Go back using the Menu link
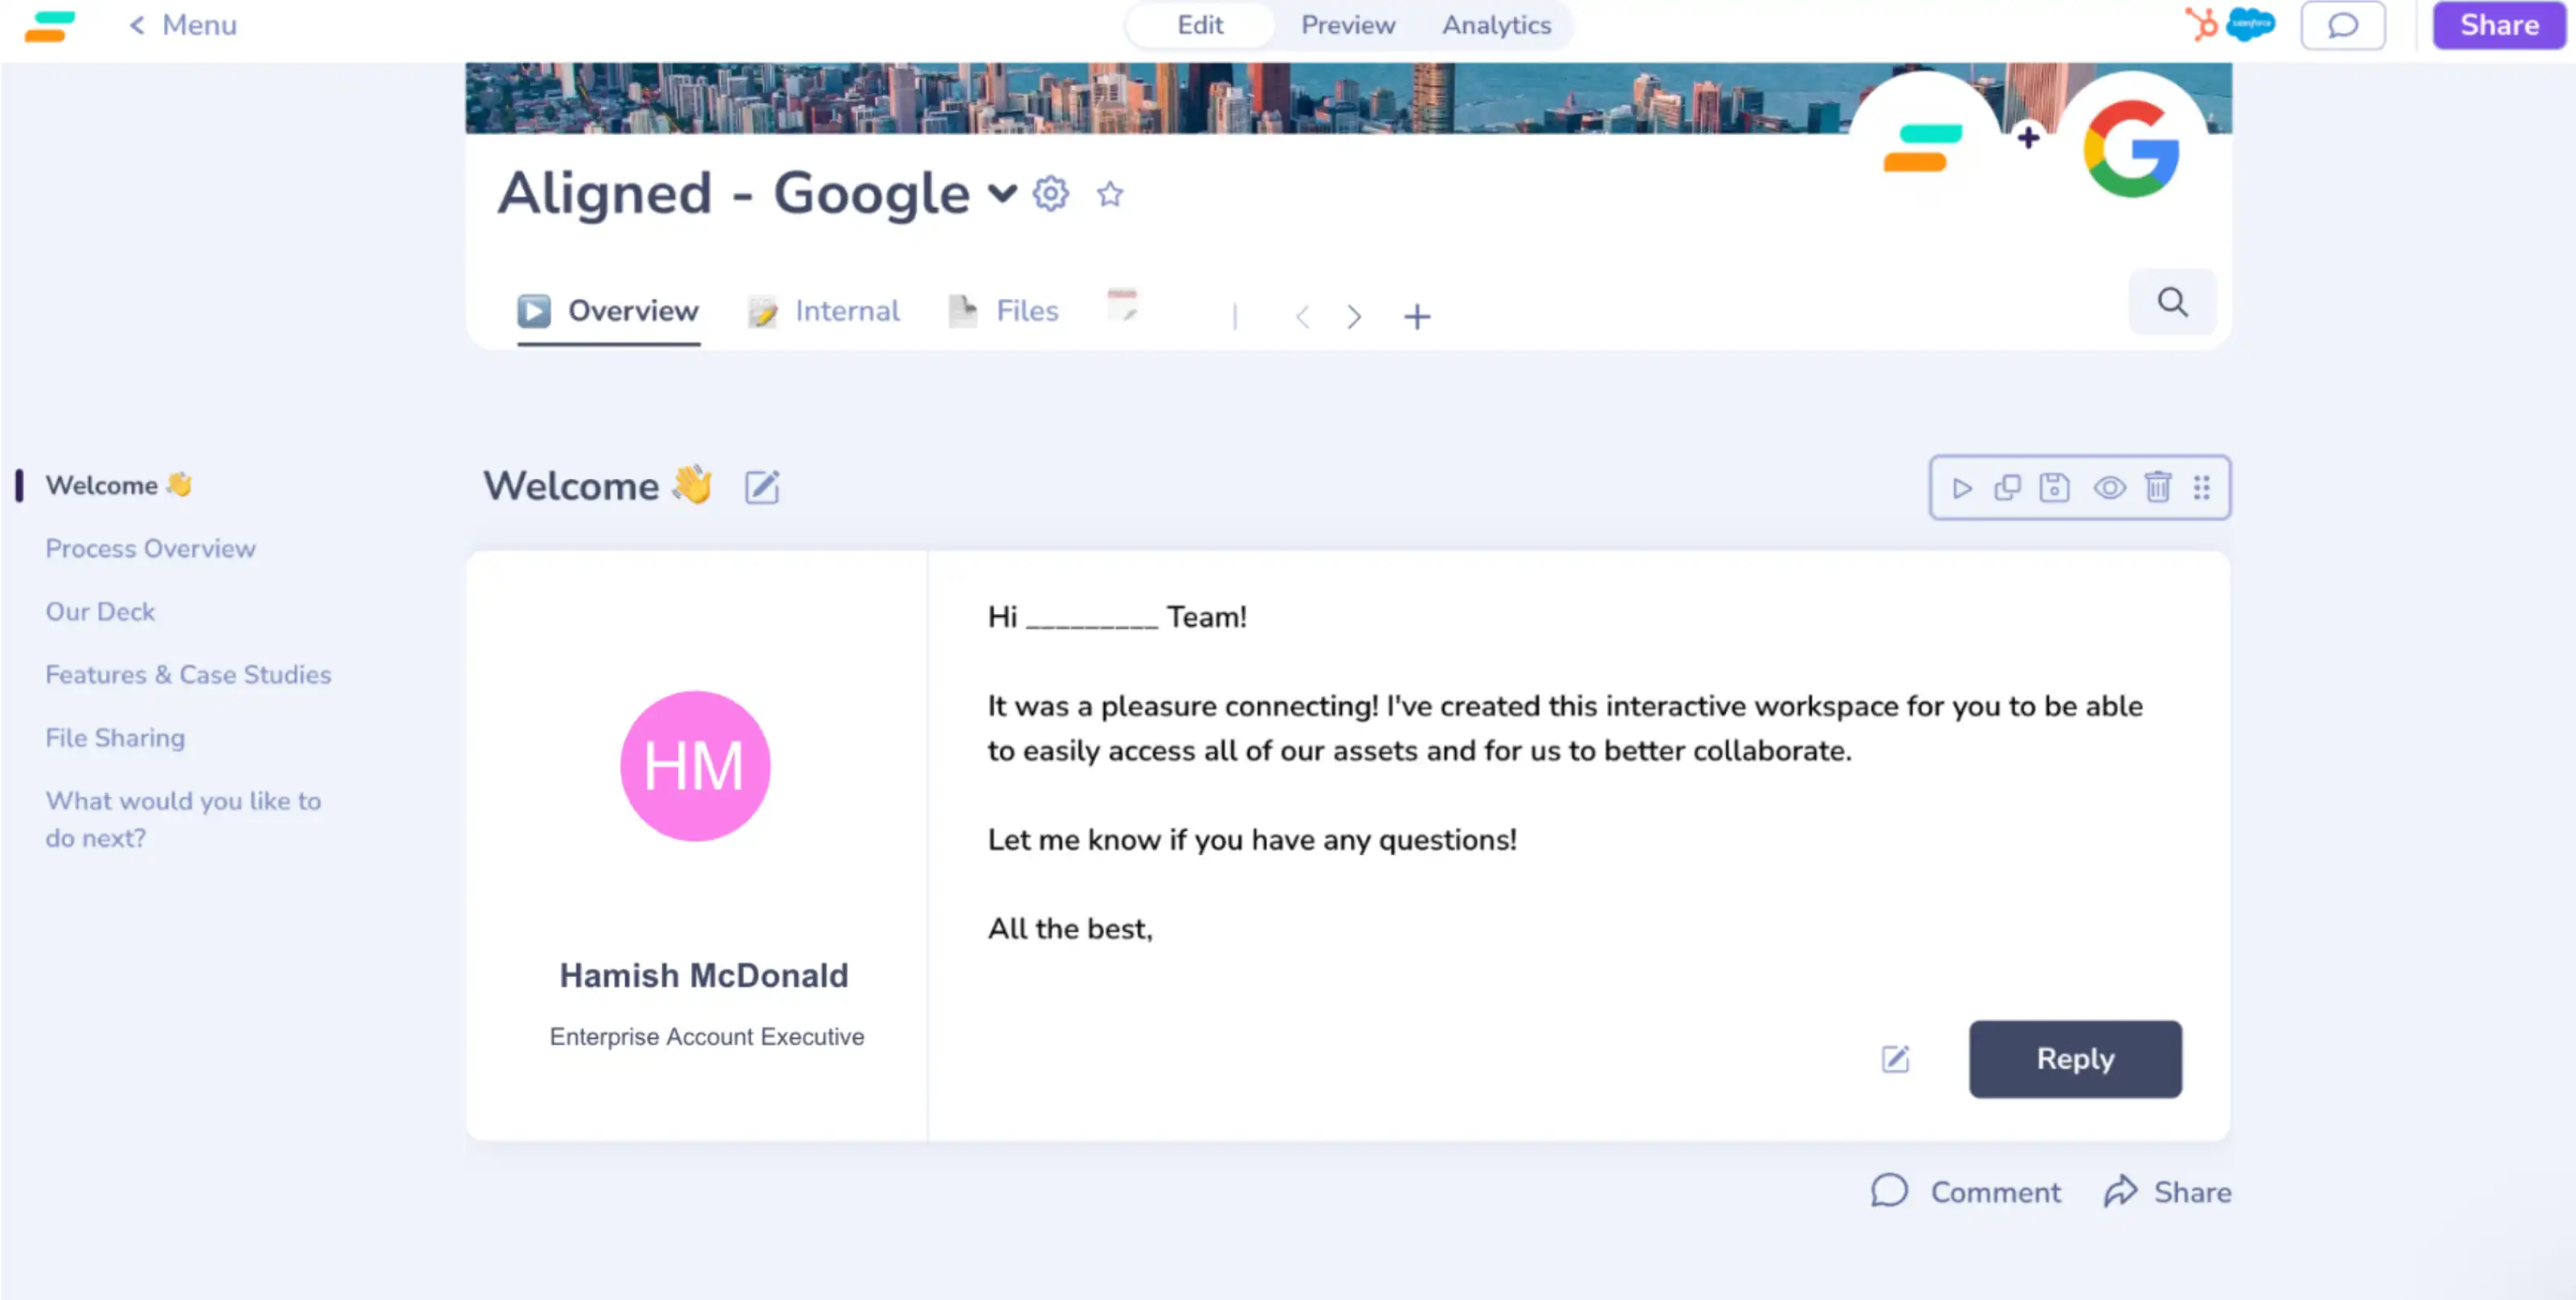 pos(183,25)
